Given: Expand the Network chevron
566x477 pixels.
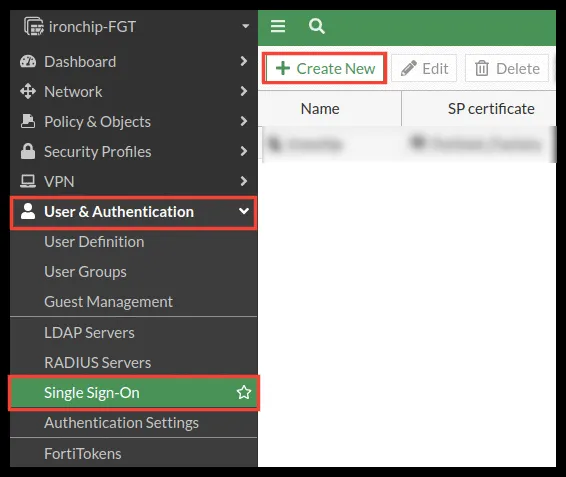Looking at the screenshot, I should pos(244,91).
